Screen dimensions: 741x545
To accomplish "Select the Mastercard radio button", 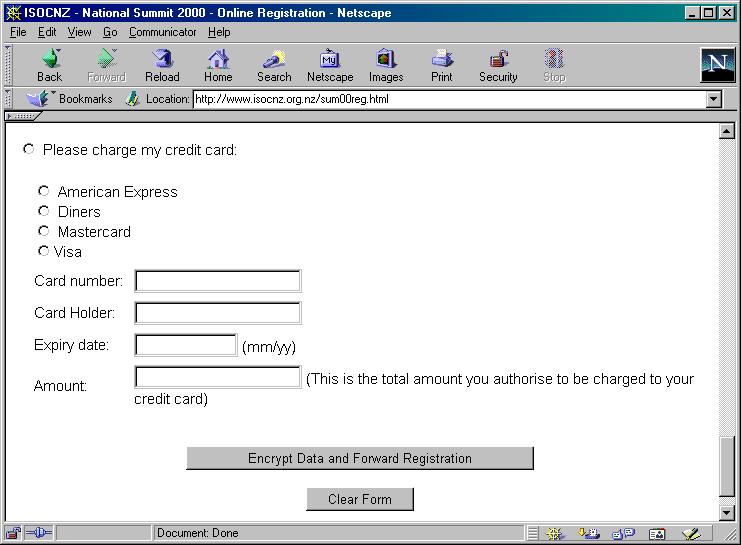I will tap(44, 231).
